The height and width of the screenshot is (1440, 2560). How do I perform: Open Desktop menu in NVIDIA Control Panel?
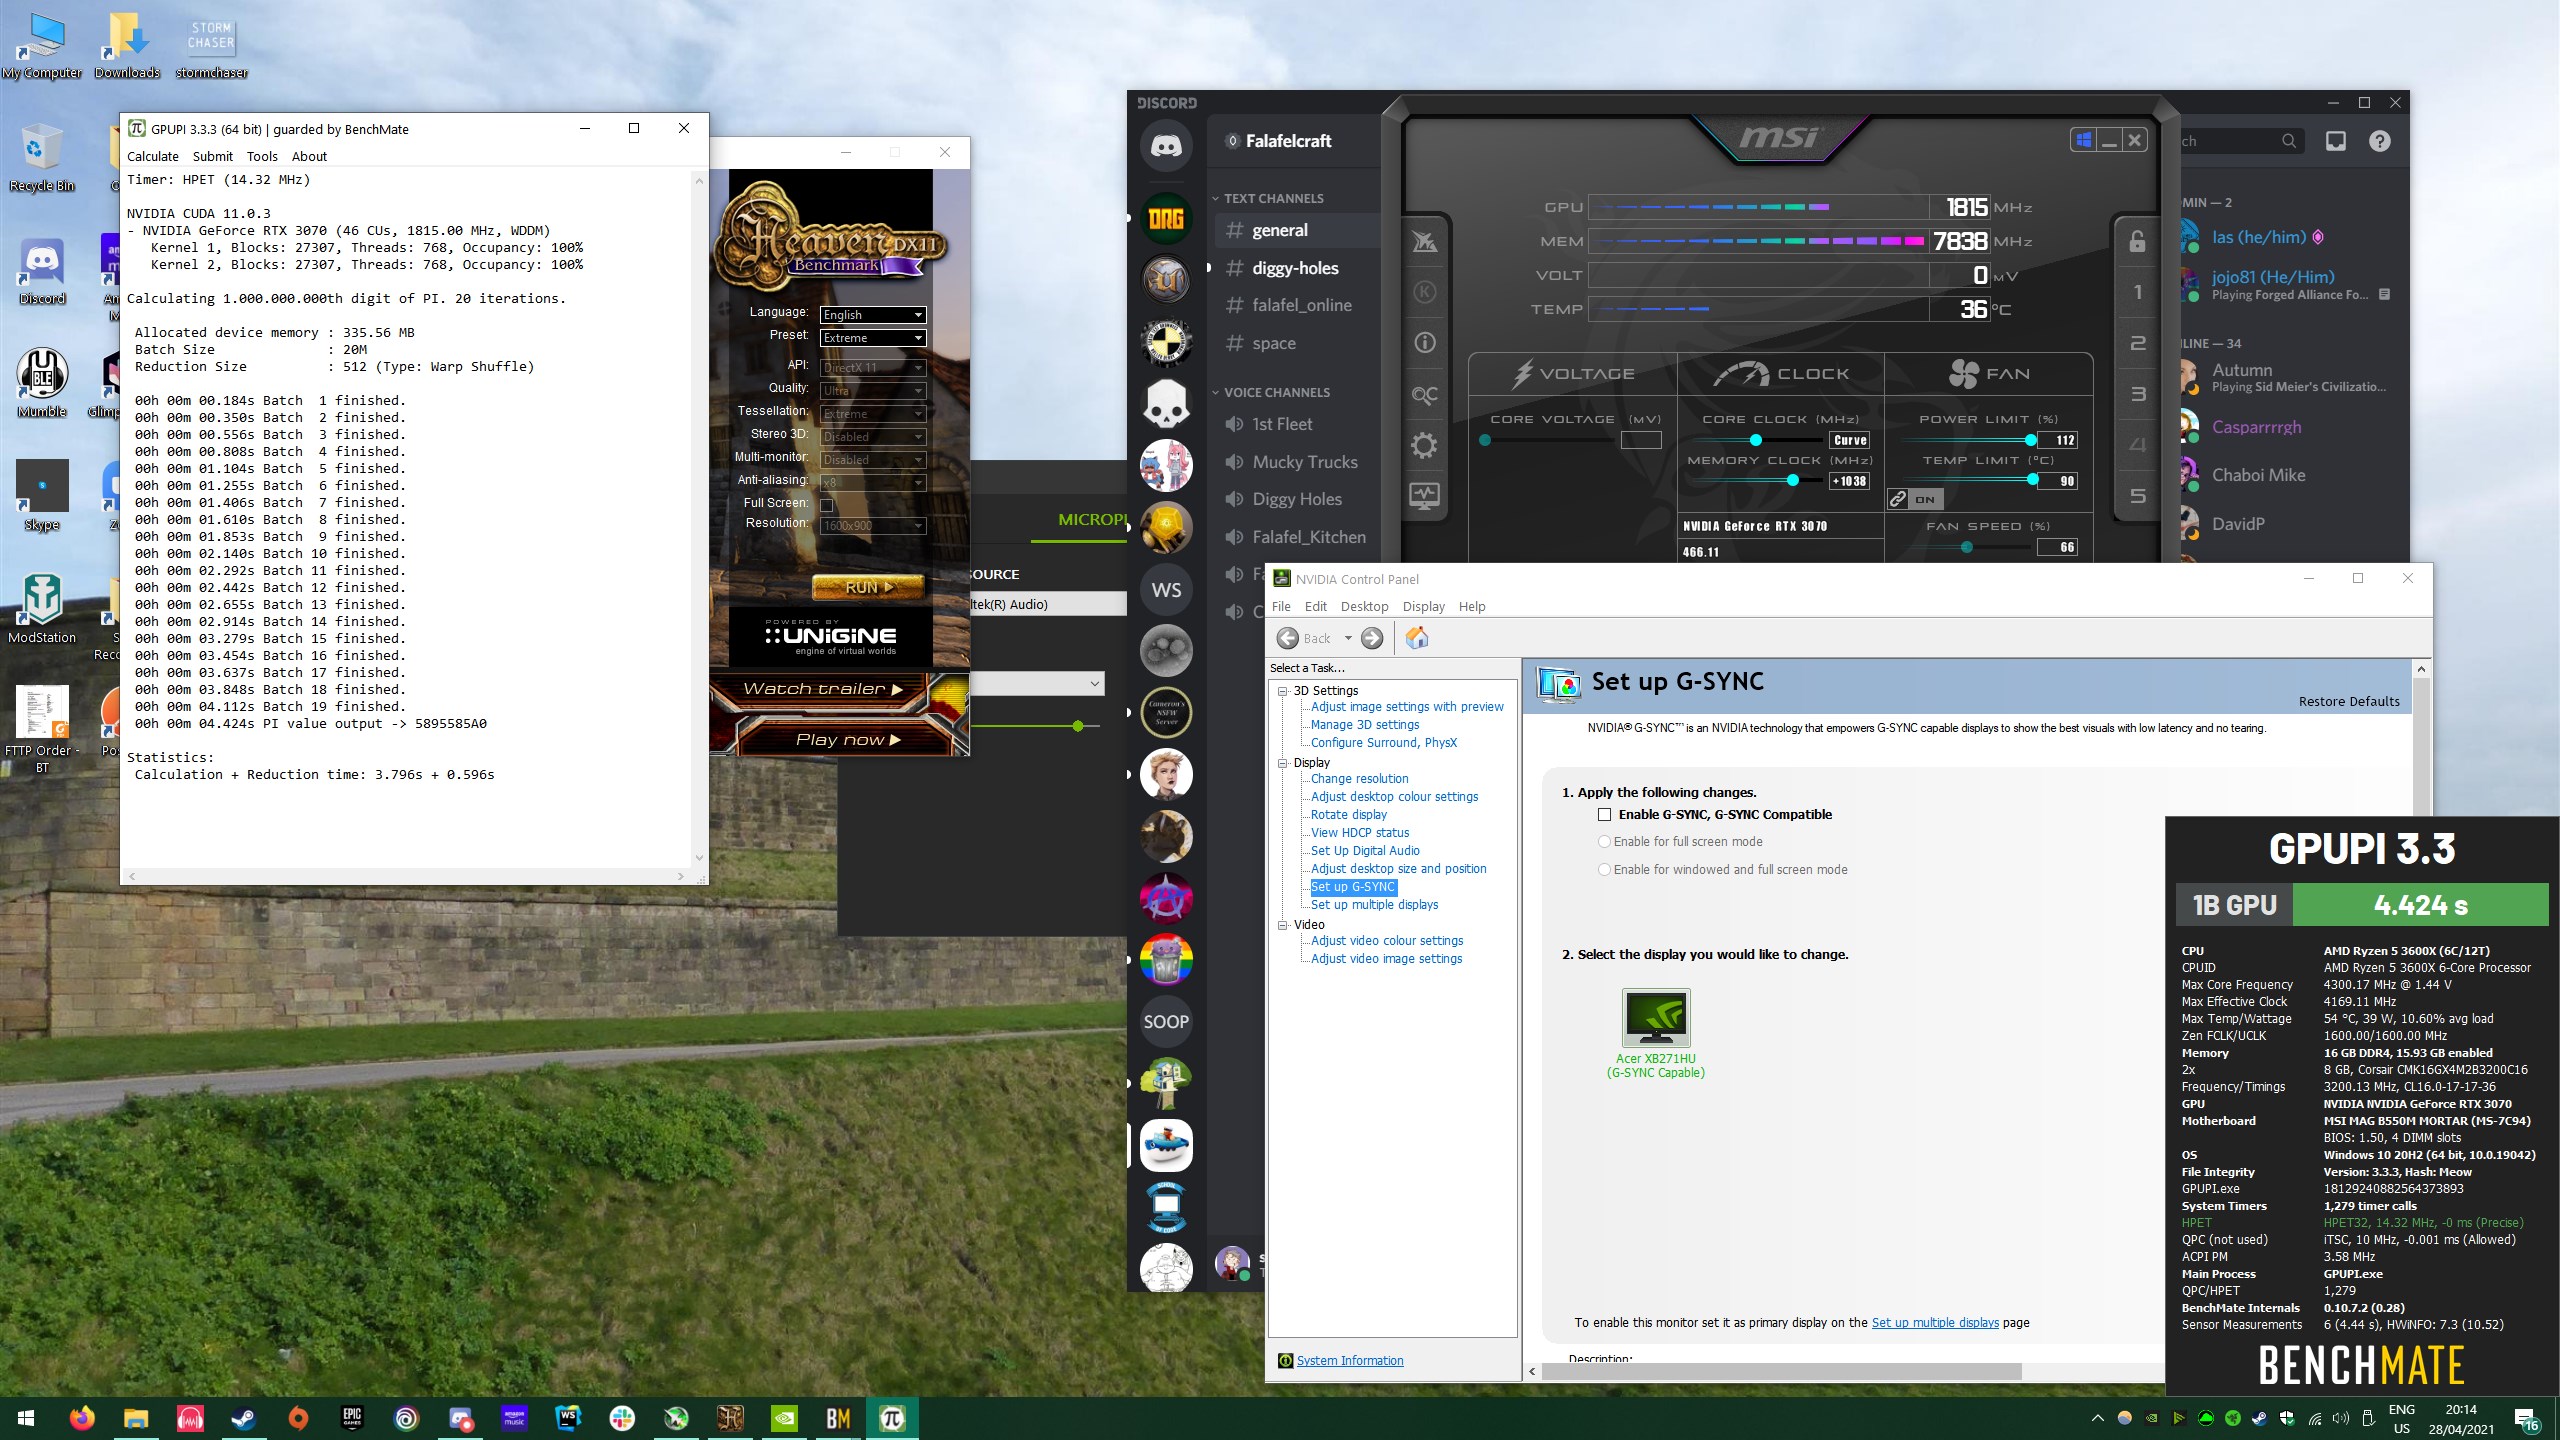coord(1364,607)
